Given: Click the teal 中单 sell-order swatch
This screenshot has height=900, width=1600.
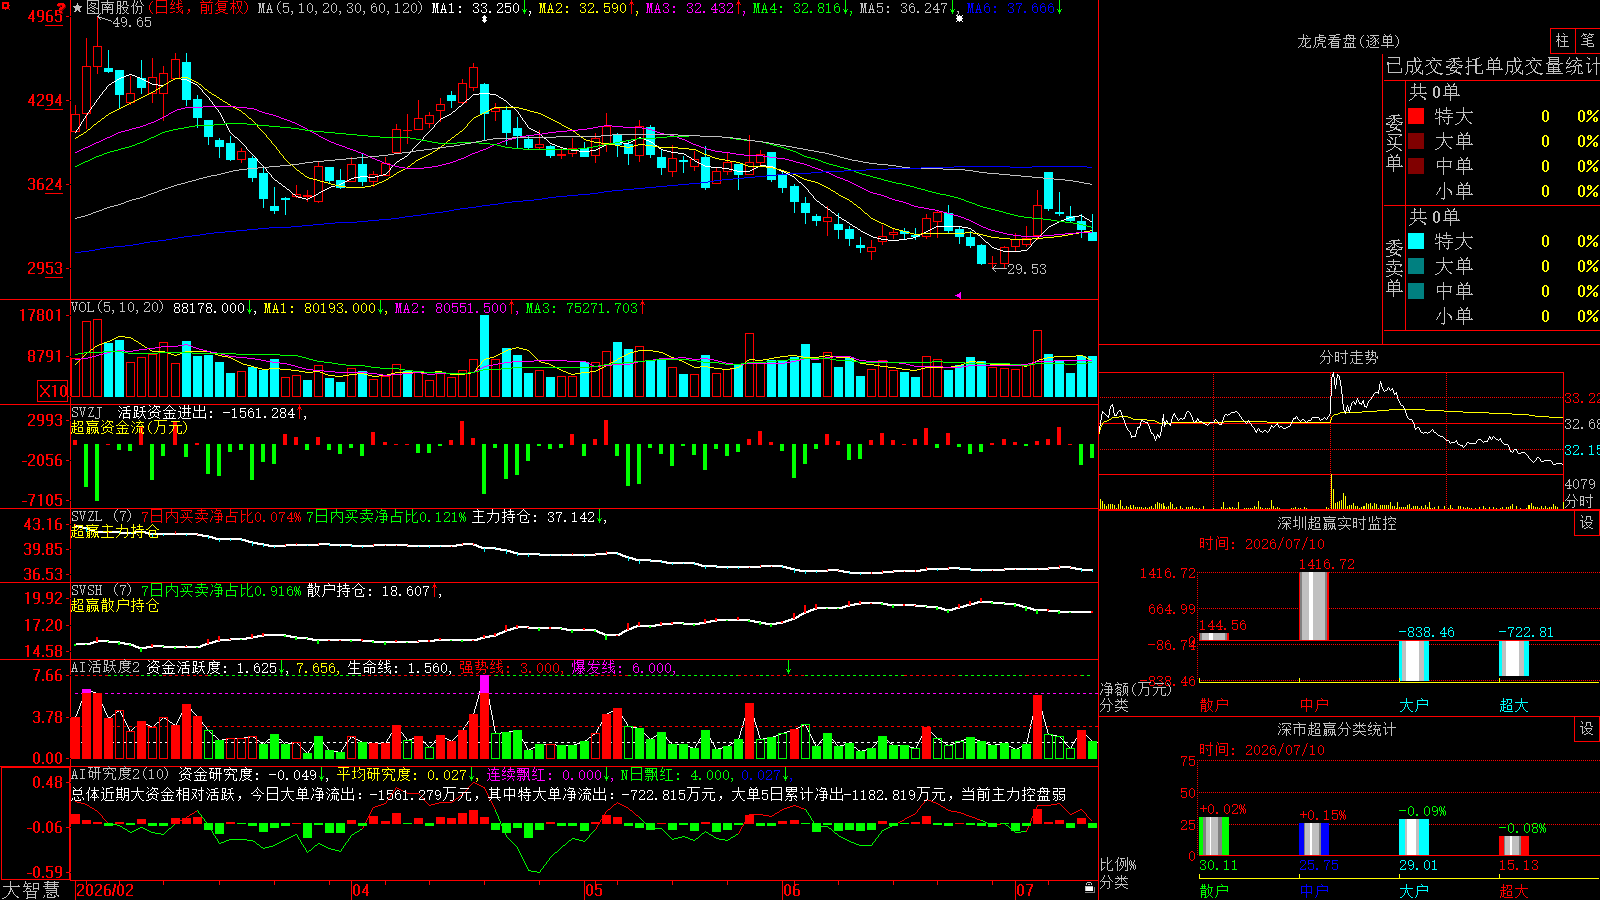Looking at the screenshot, I should (1416, 291).
